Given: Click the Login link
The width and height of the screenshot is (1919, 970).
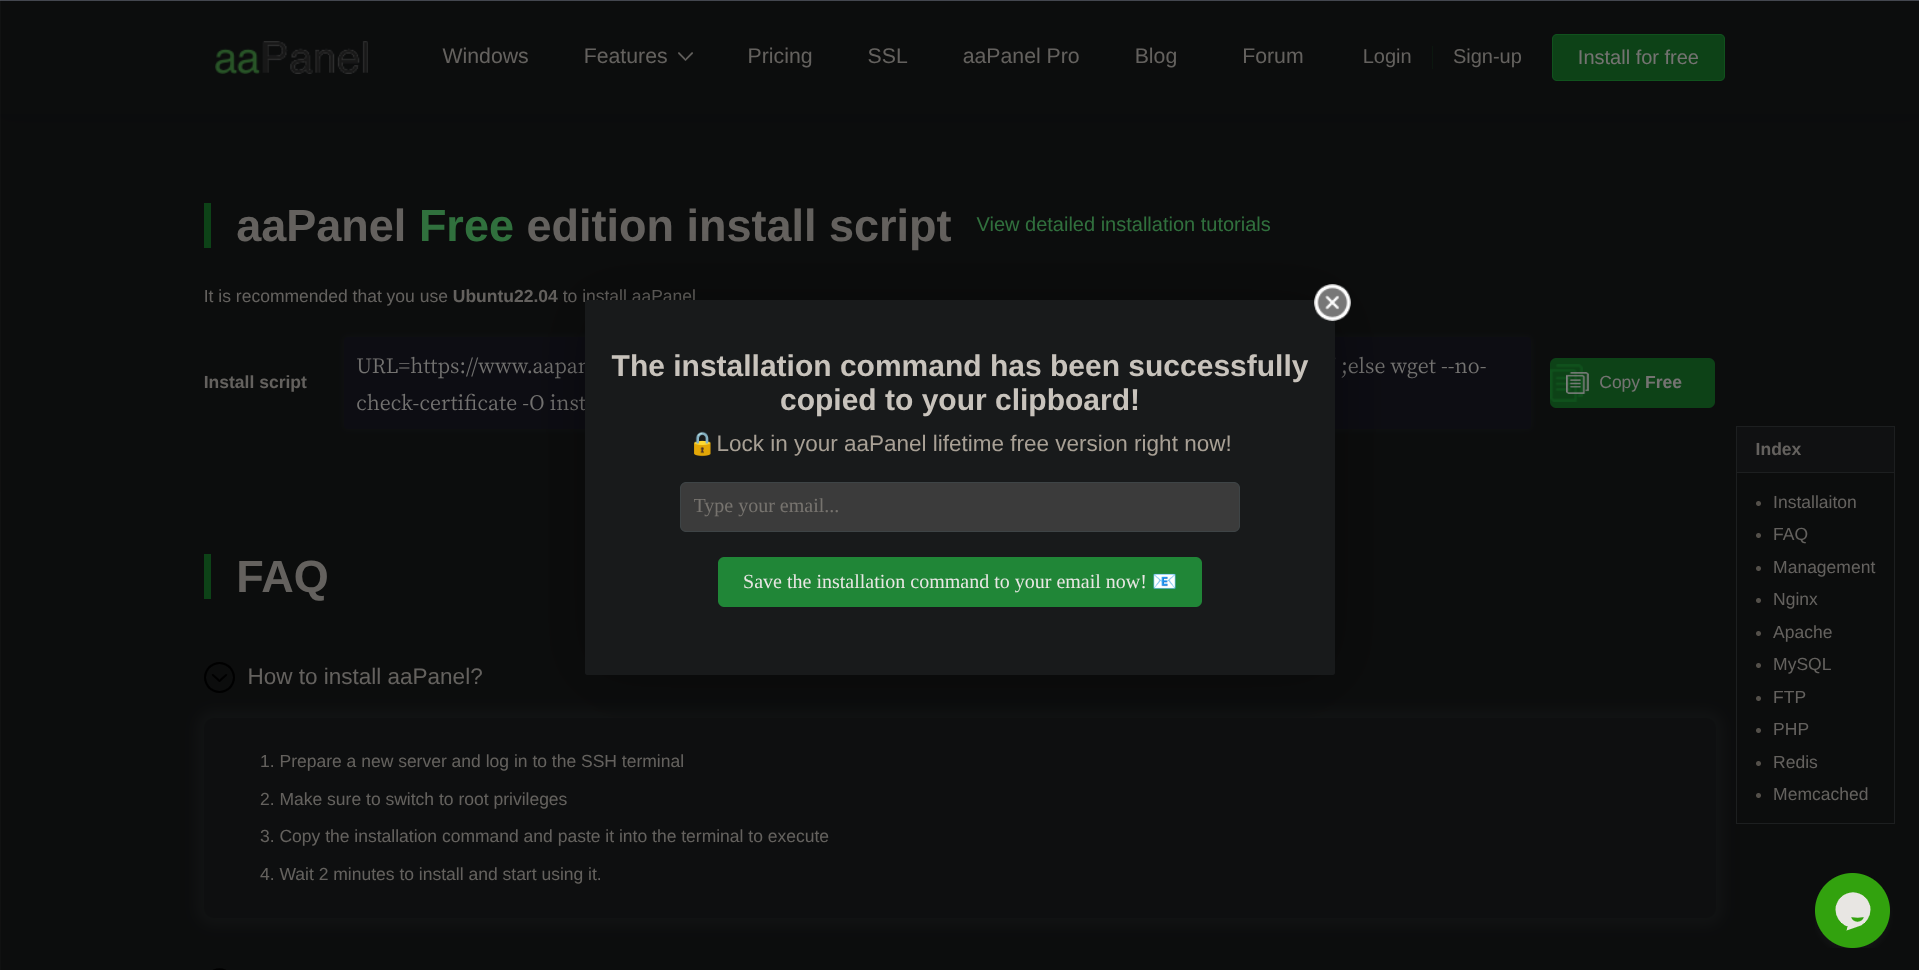Looking at the screenshot, I should click(1386, 57).
